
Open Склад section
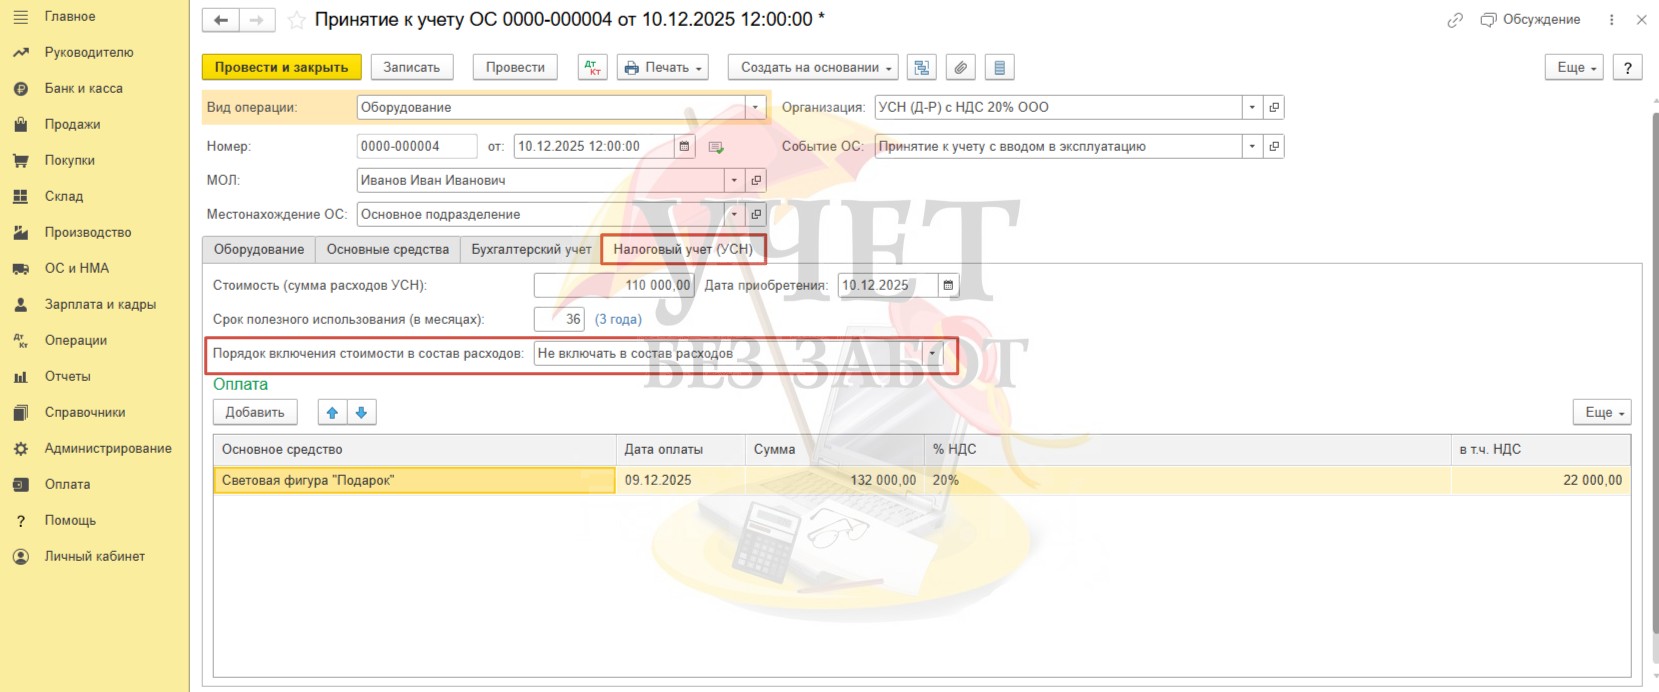[x=63, y=196]
